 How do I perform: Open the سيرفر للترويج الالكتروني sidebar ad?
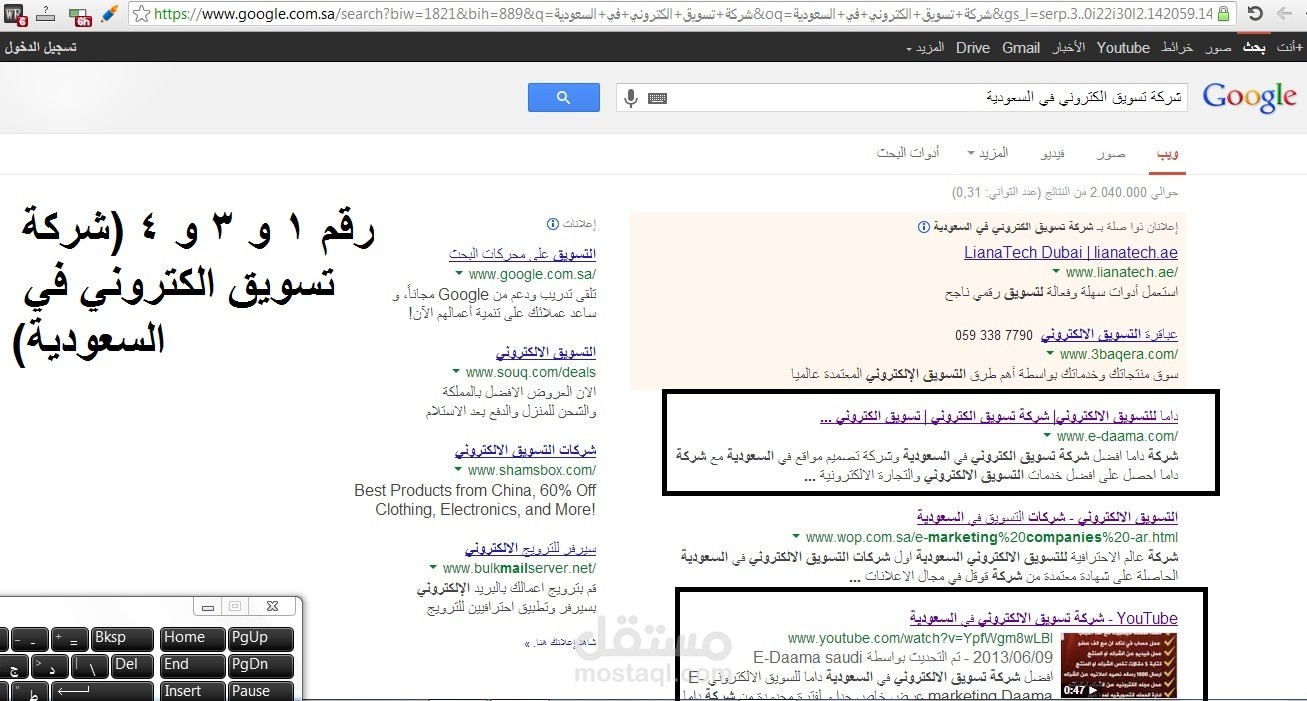(530, 549)
